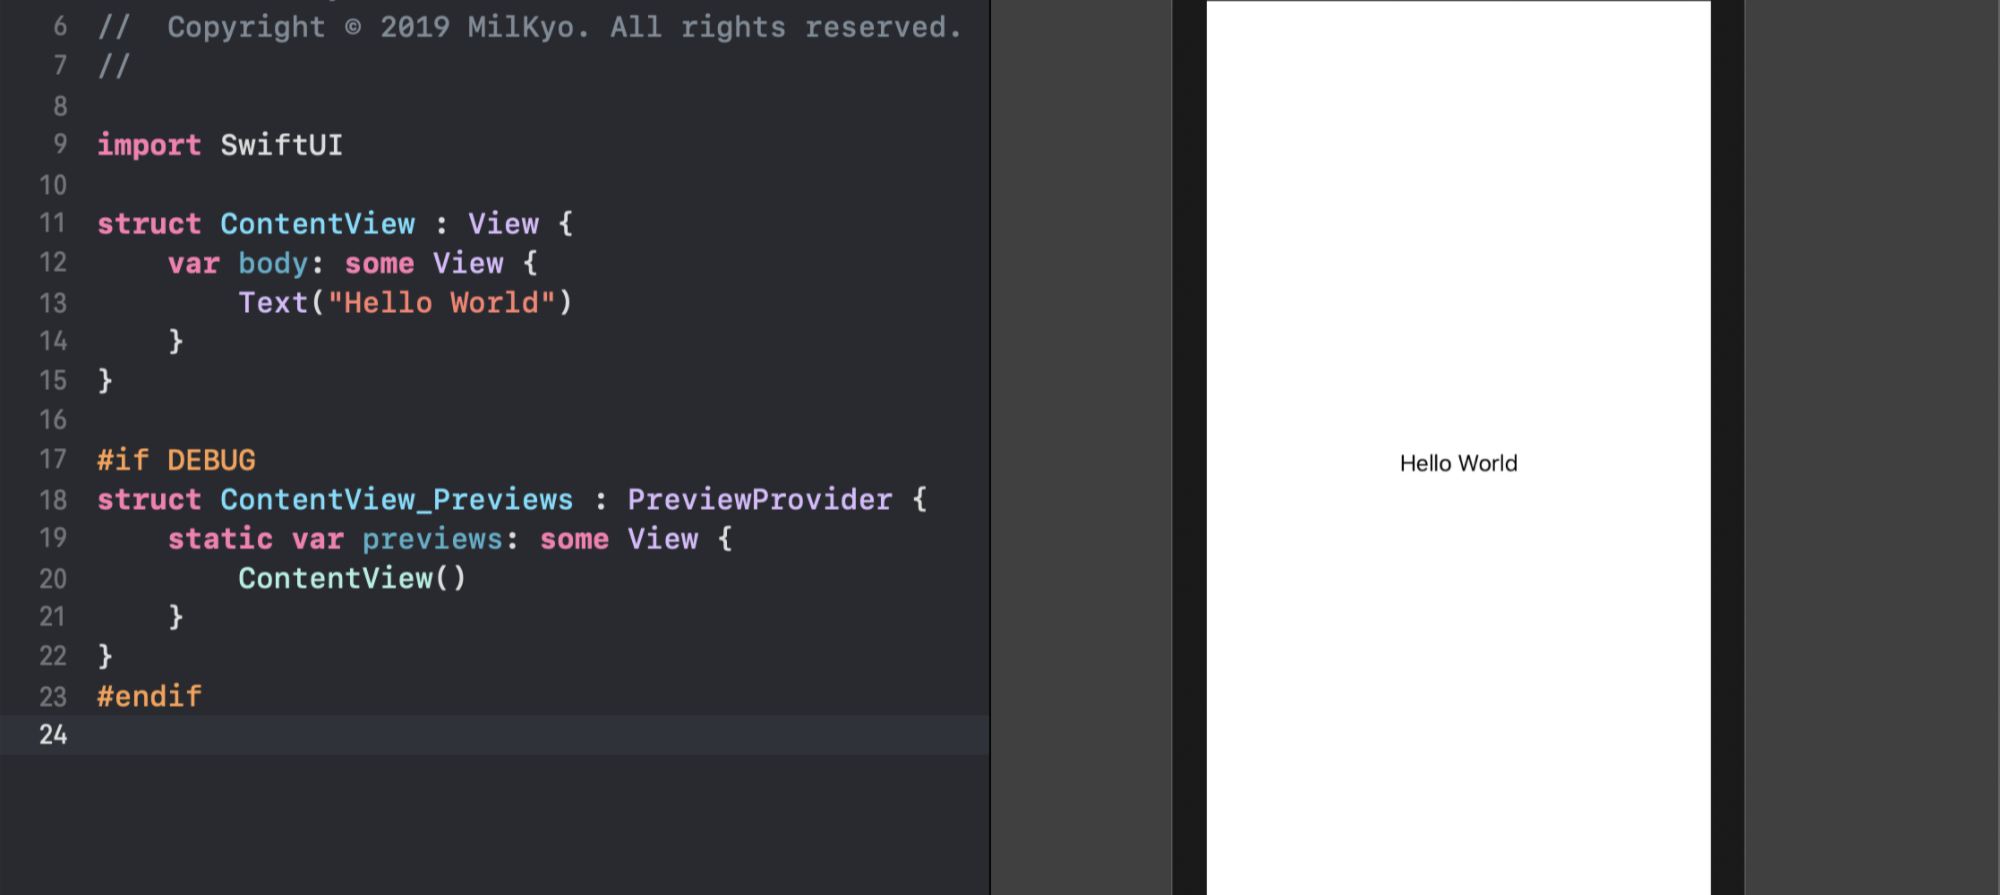Image resolution: width=2000 pixels, height=895 pixels.
Task: Click the PreviewProvider type name
Action: (759, 499)
